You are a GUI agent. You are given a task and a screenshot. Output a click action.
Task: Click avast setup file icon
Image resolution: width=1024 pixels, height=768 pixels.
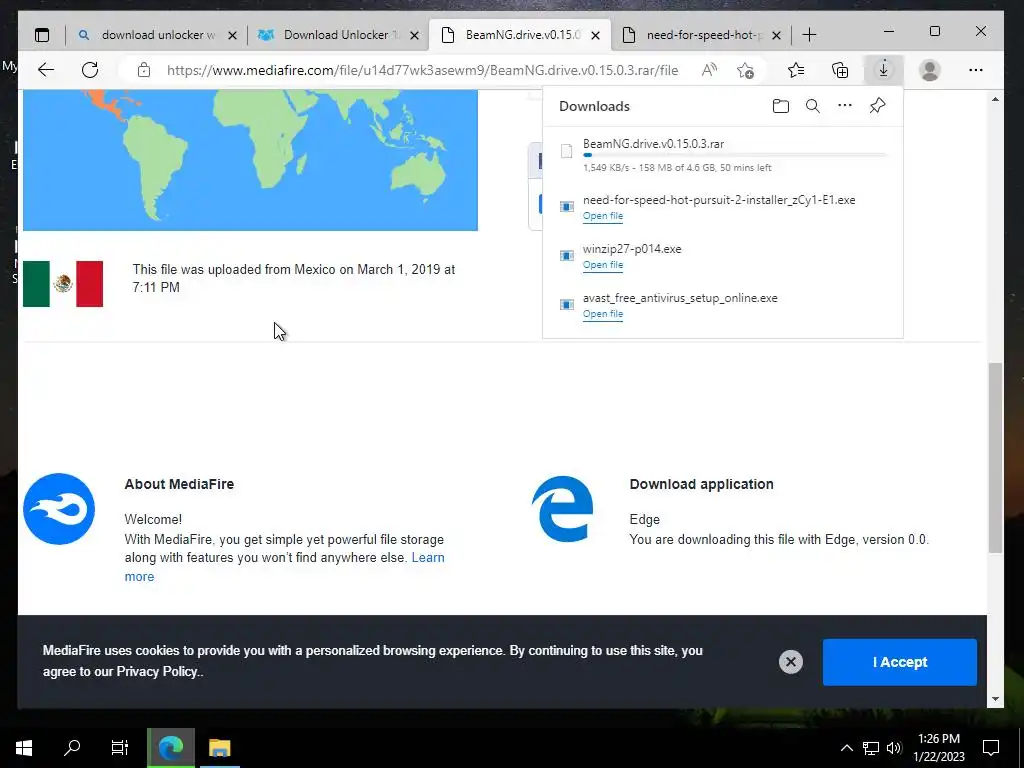(567, 304)
